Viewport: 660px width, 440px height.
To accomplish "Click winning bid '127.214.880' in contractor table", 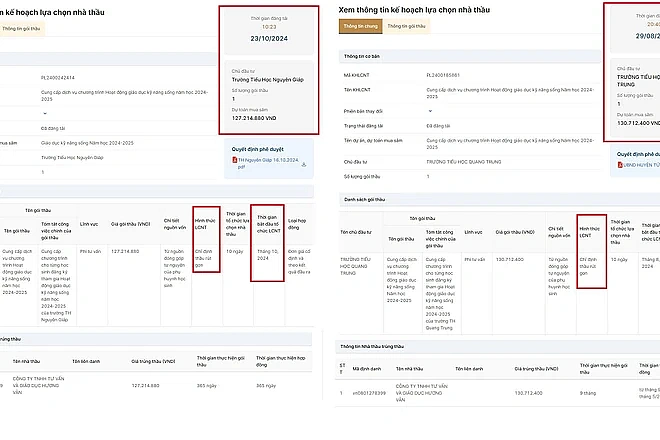I will point(146,386).
